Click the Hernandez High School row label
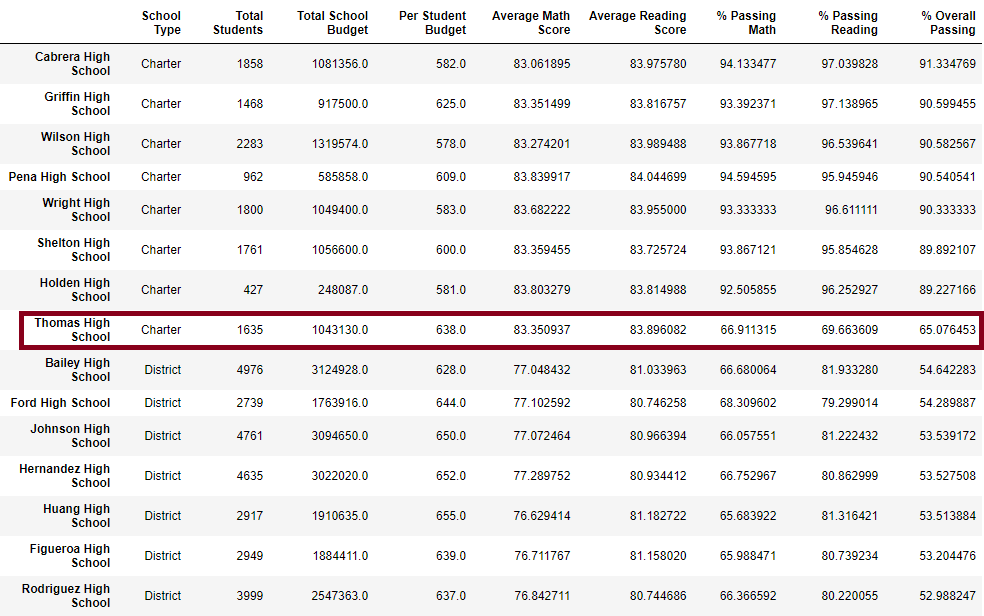The image size is (984, 616). point(65,475)
